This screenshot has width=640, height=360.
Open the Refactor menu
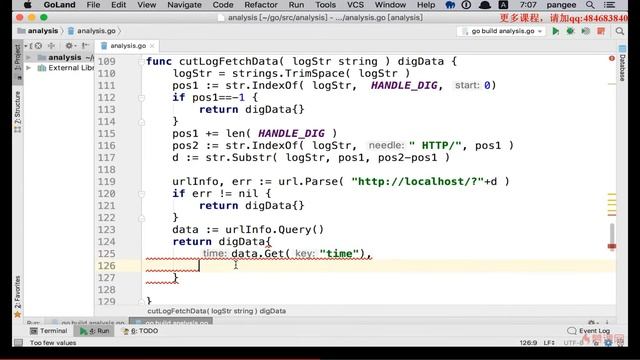261,5
